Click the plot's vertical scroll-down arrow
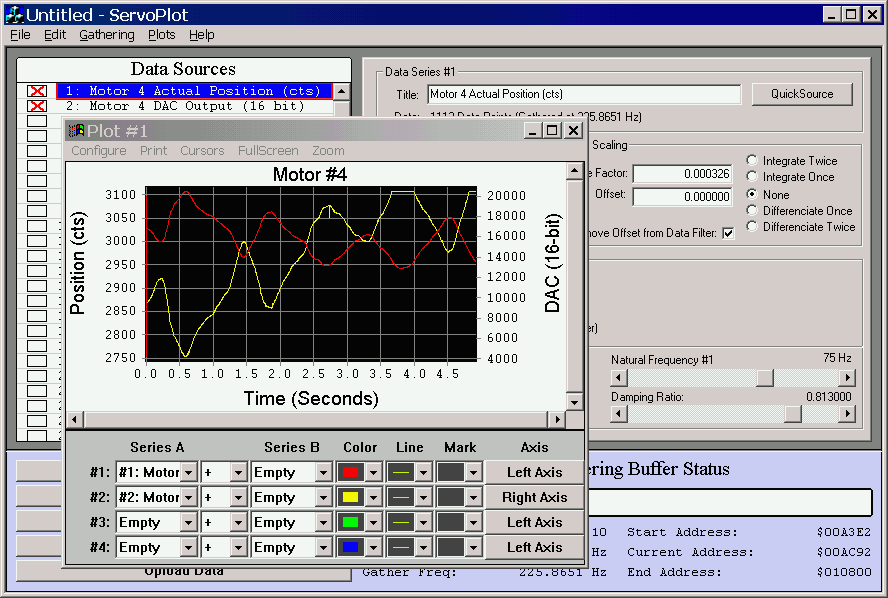888x598 pixels. tap(574, 402)
